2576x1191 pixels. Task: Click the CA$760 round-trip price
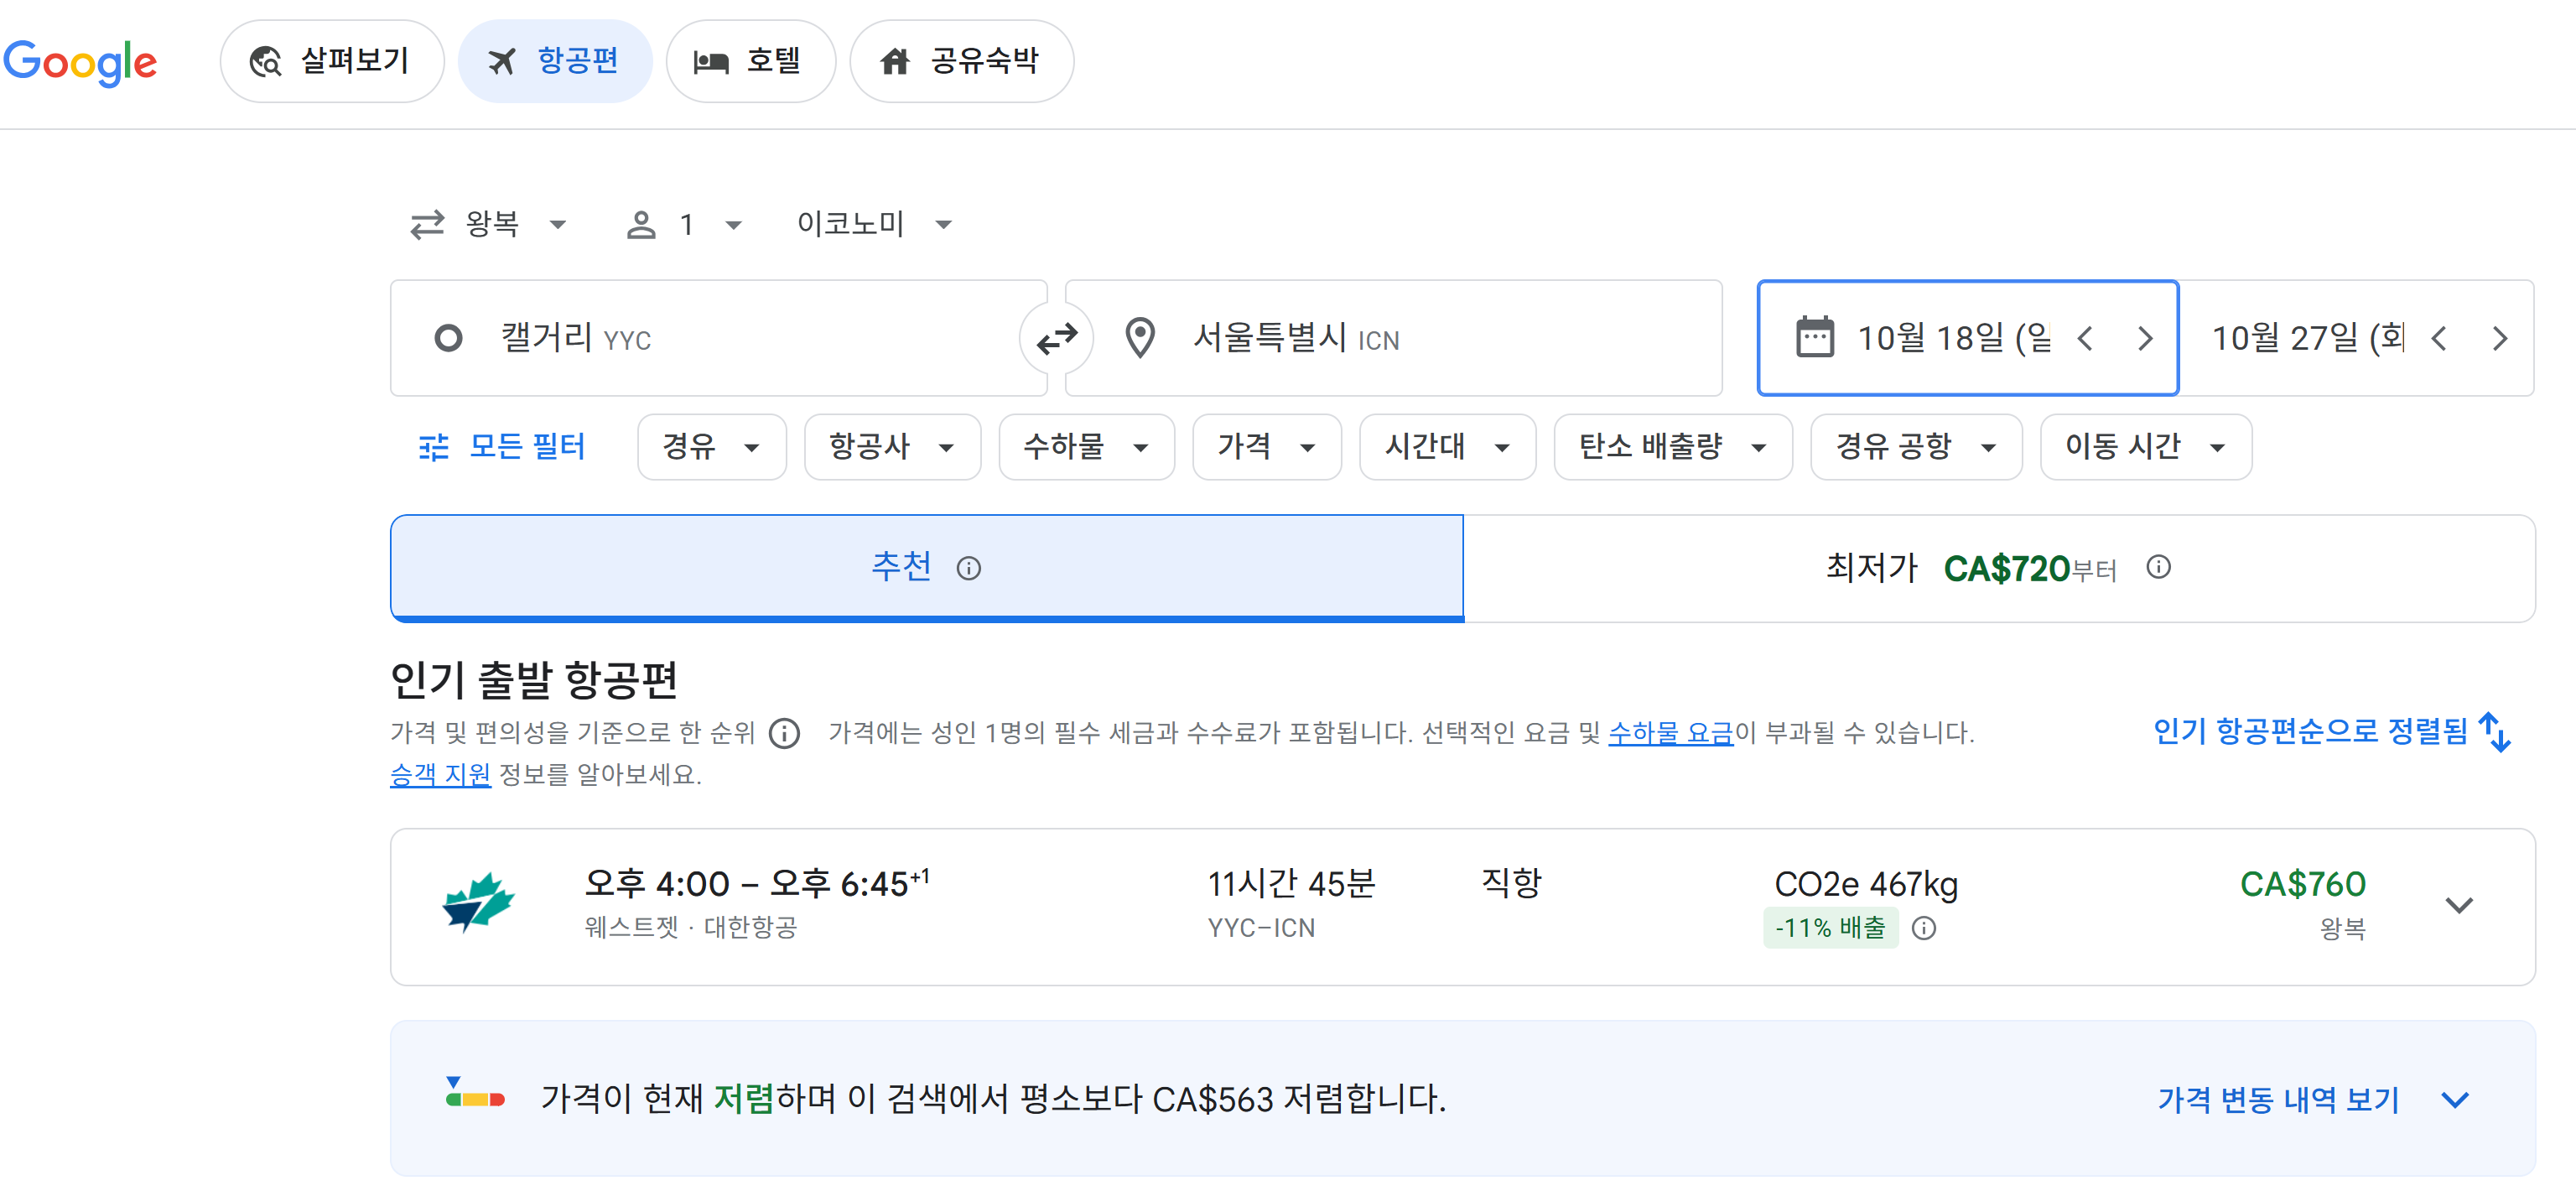[2302, 884]
